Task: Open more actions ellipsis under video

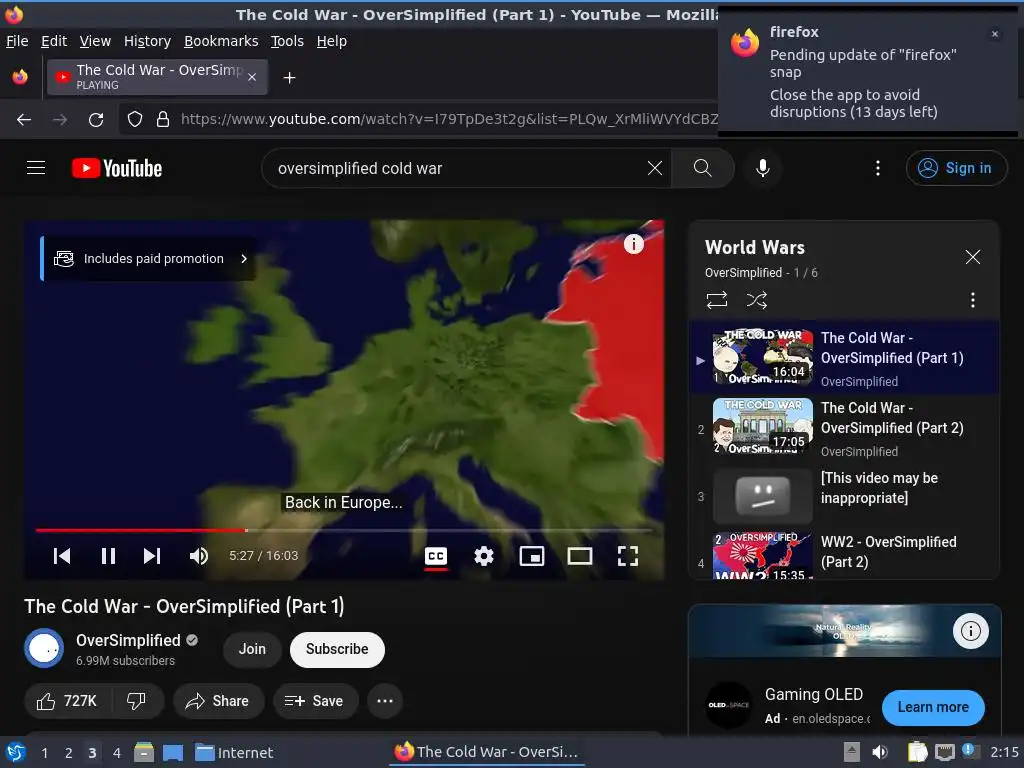Action: coord(385,701)
